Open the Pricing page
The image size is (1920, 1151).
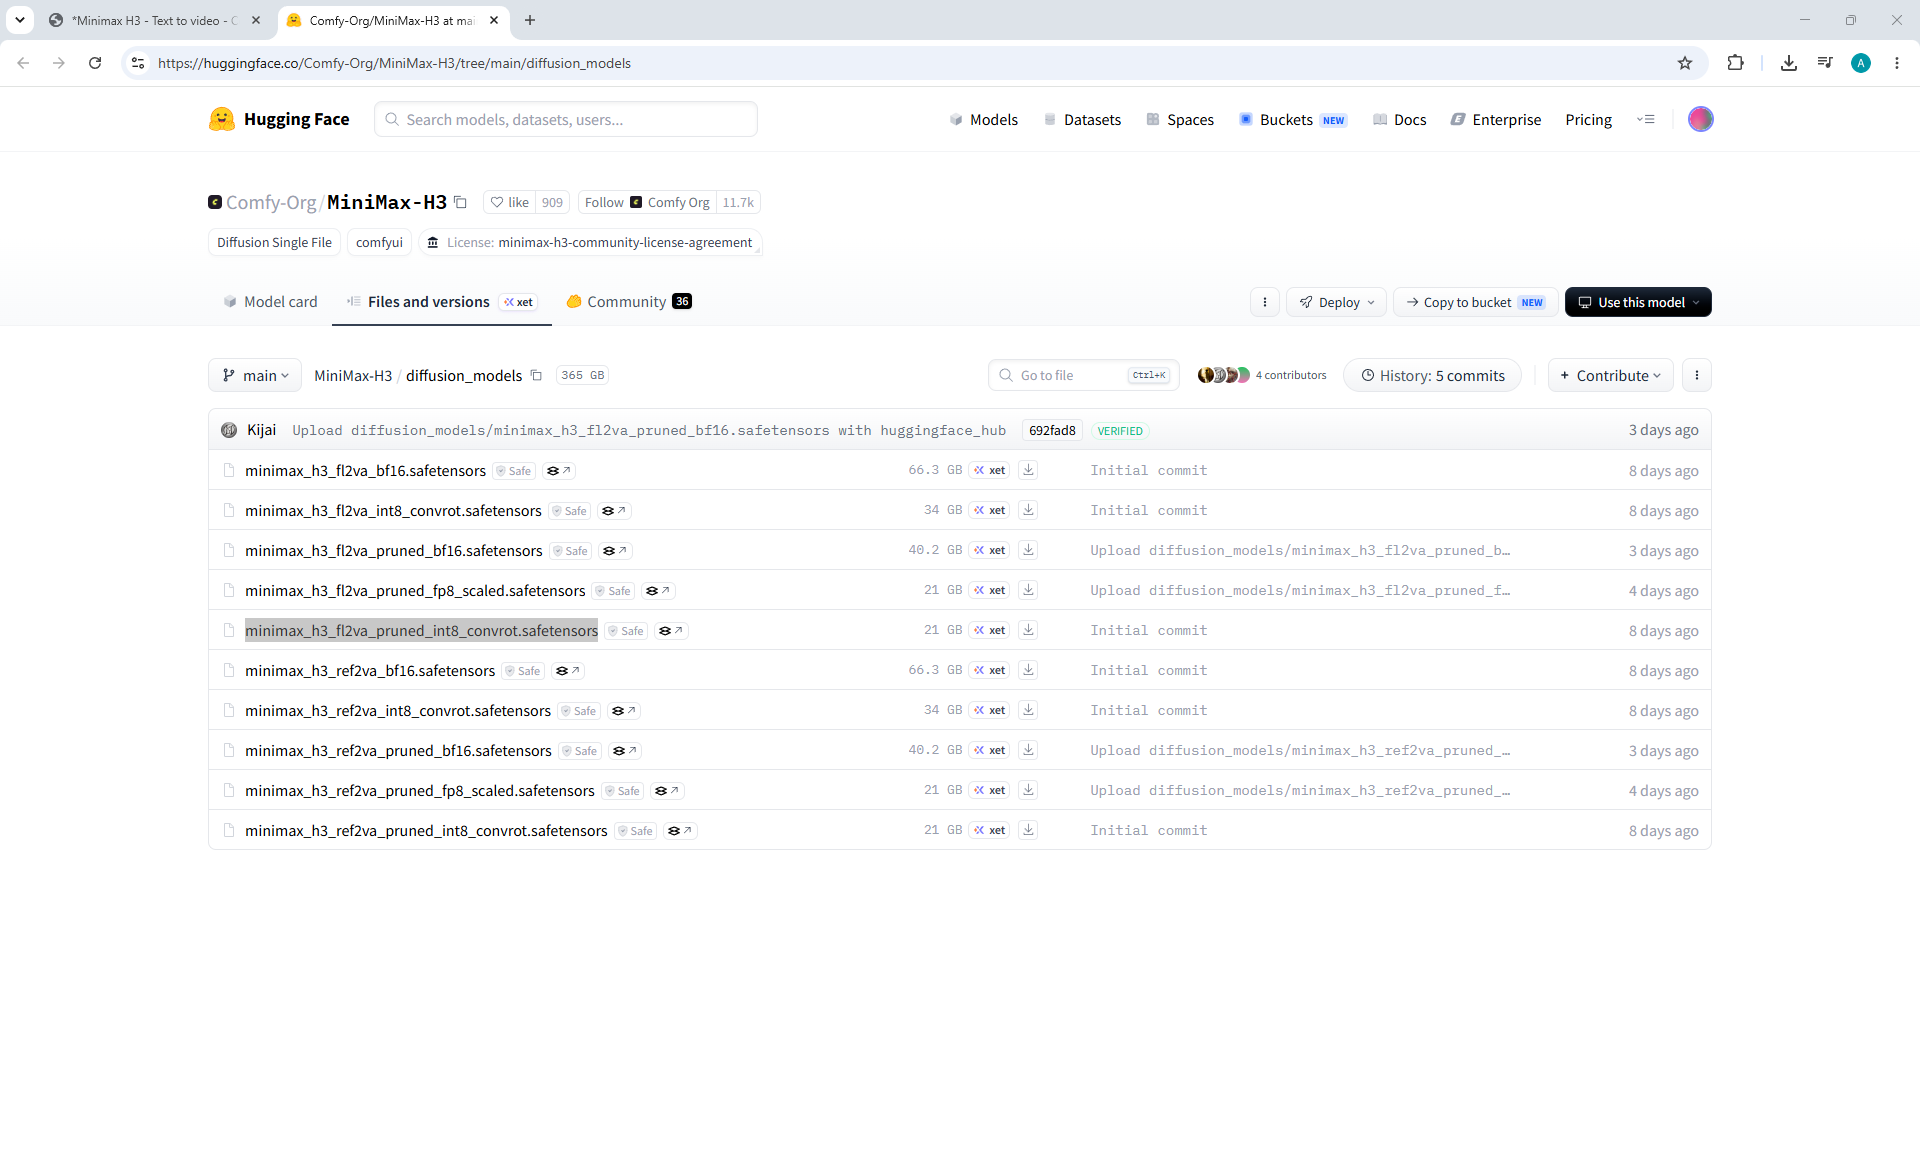click(1588, 120)
